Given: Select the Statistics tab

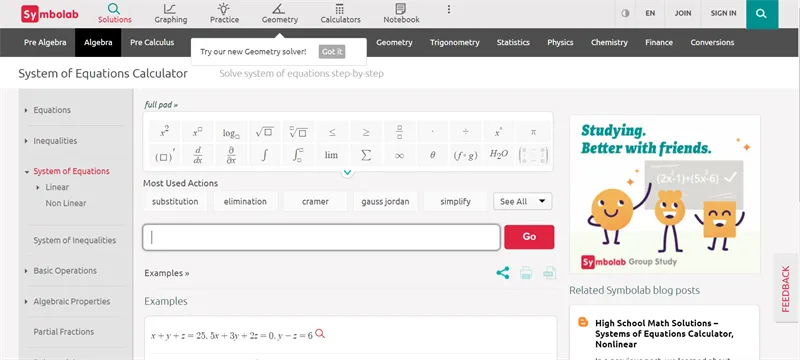Looking at the screenshot, I should click(x=513, y=42).
